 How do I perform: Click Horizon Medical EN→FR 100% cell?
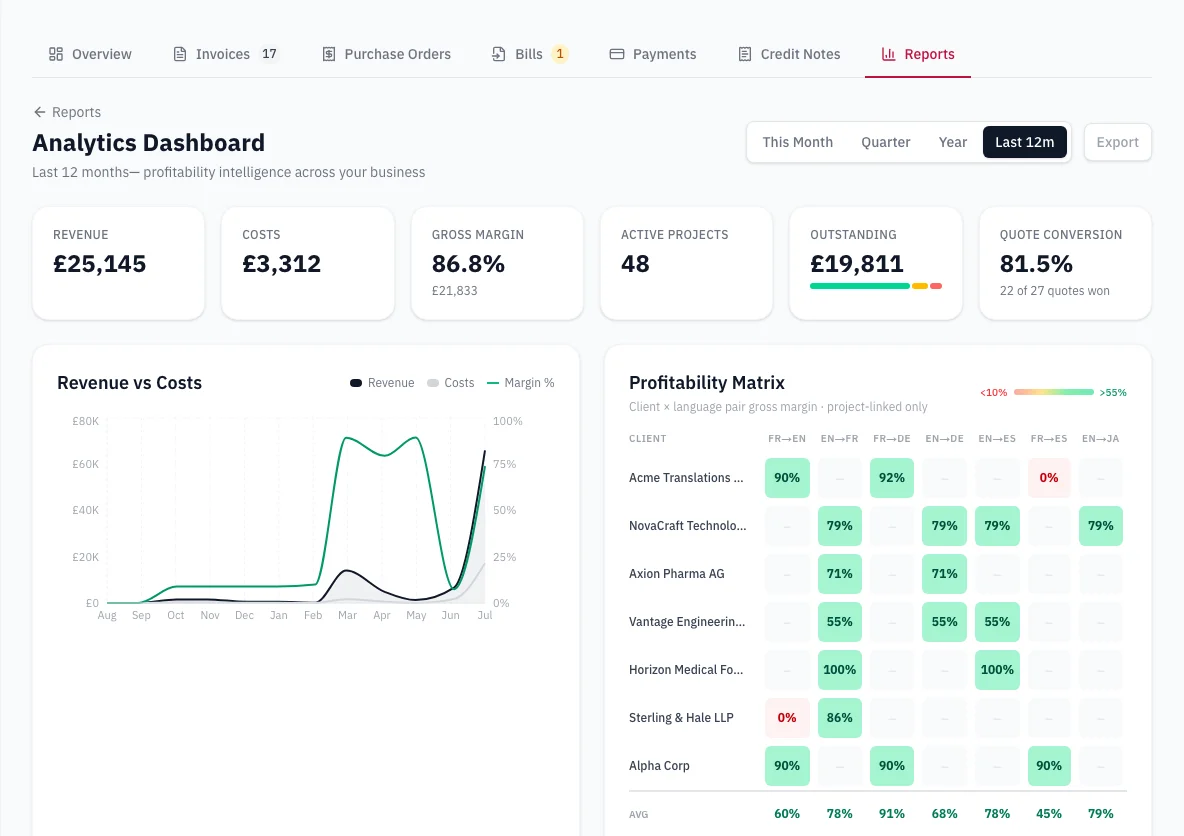pos(840,670)
